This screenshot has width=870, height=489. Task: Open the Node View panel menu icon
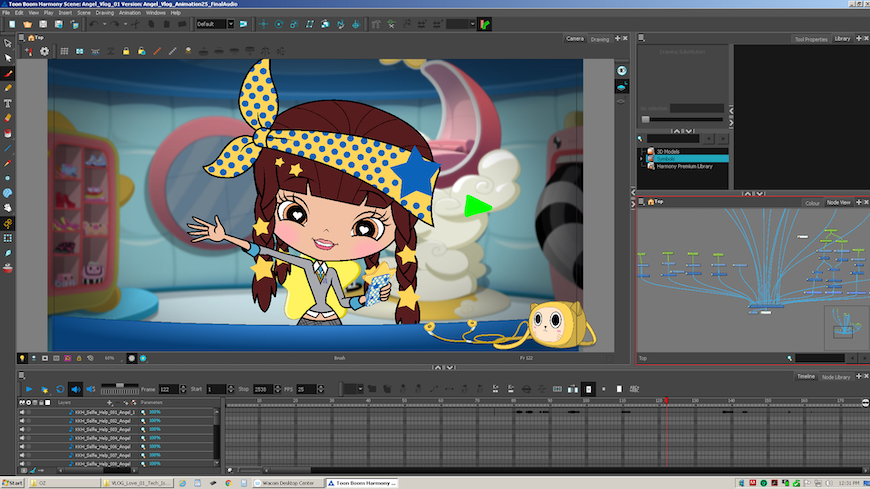click(641, 201)
